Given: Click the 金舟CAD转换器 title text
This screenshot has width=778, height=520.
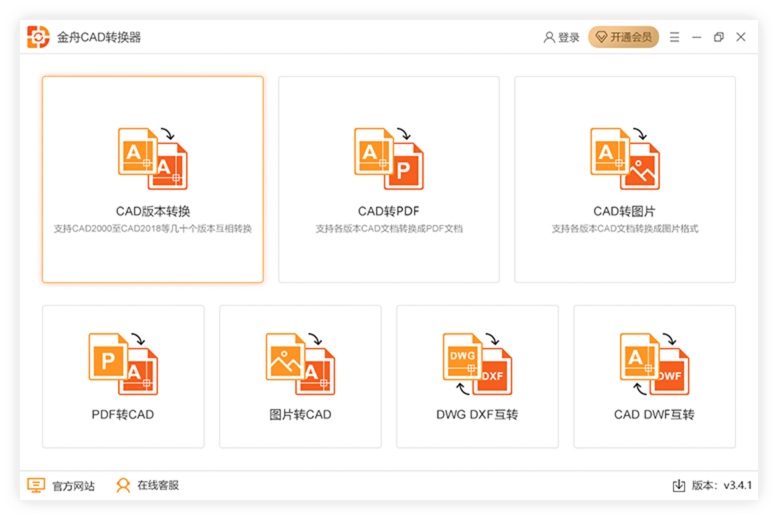Looking at the screenshot, I should (99, 37).
